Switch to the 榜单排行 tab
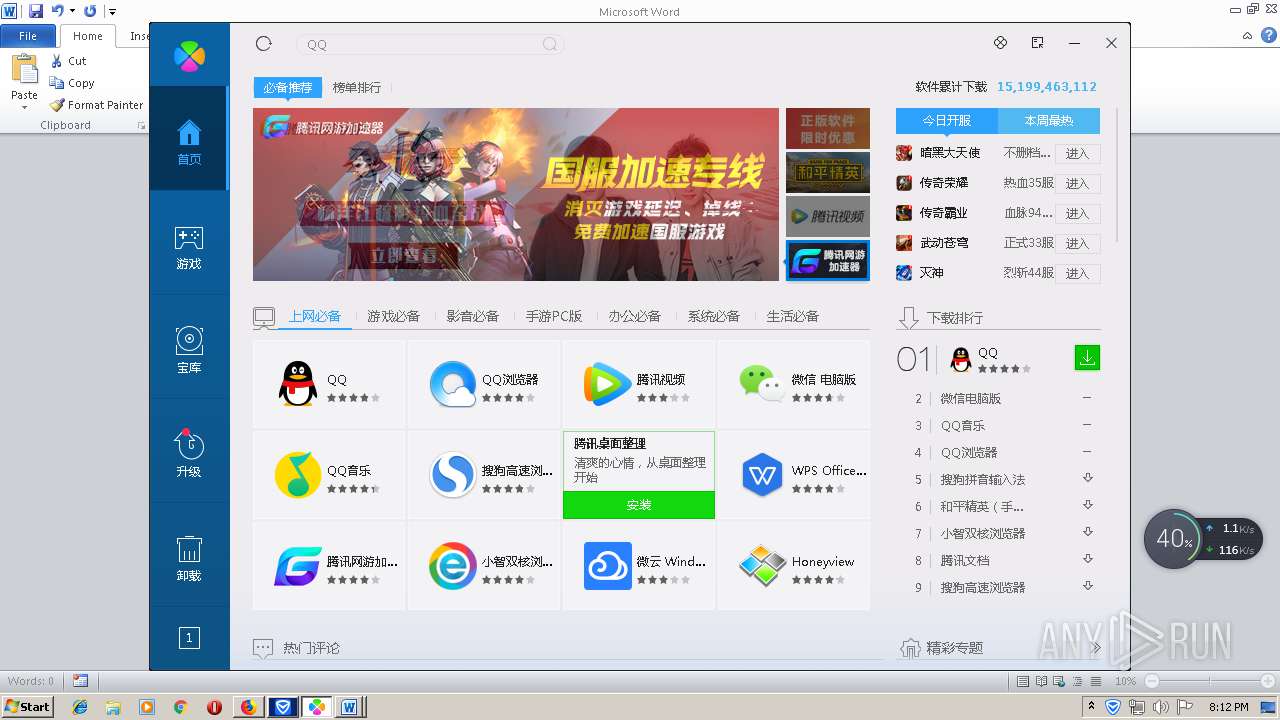The image size is (1280, 720). pos(357,88)
